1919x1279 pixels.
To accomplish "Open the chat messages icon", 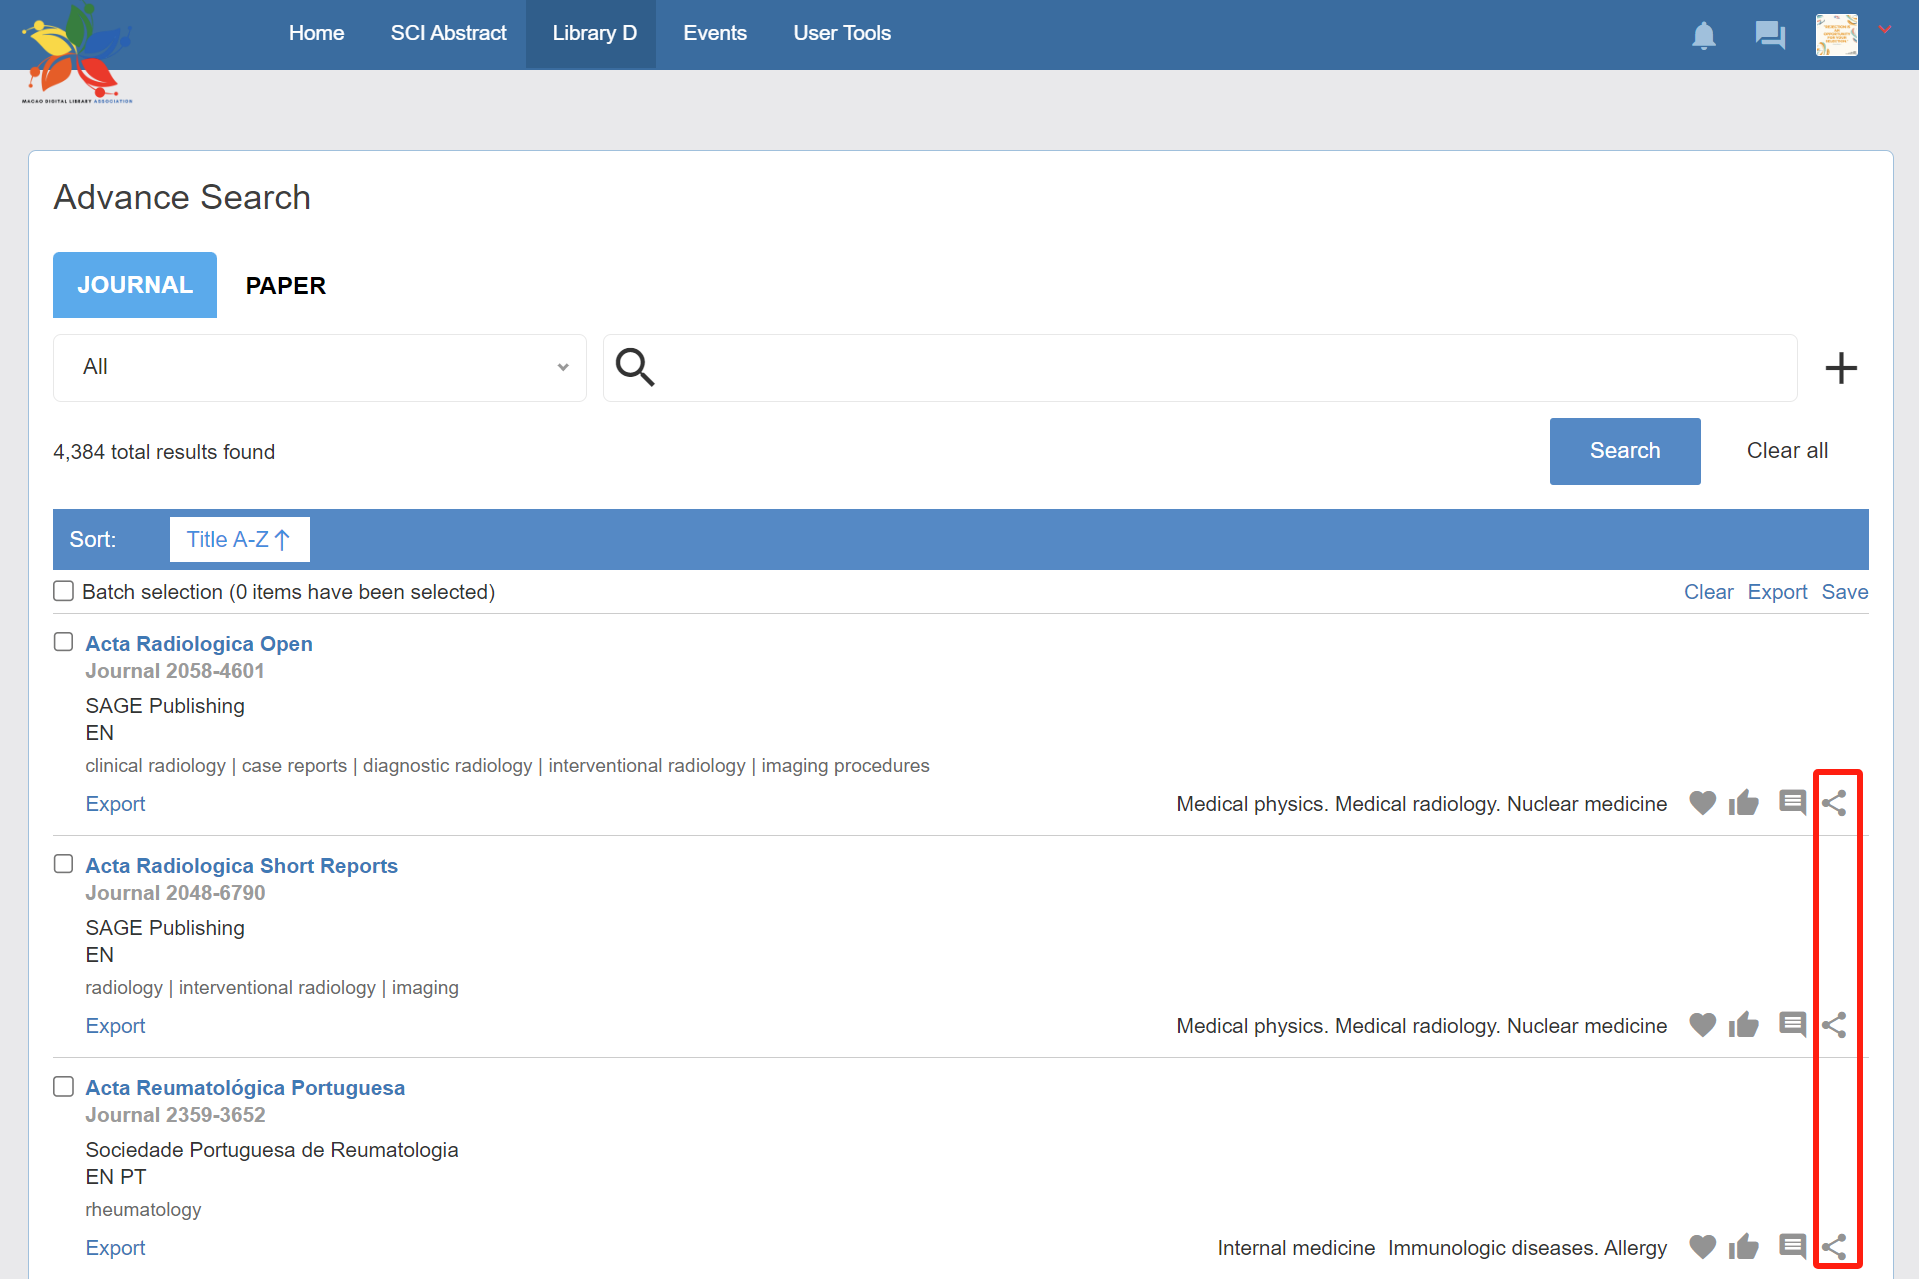I will point(1769,36).
